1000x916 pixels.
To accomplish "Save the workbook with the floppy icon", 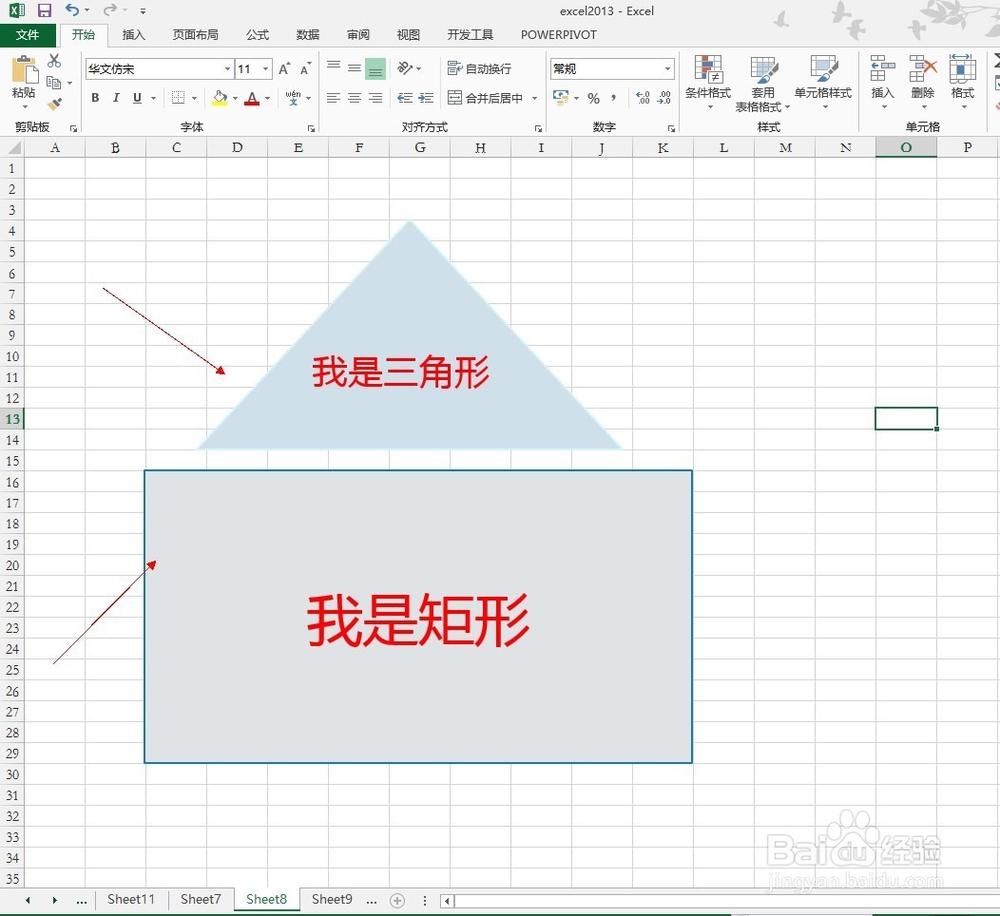I will pos(44,10).
